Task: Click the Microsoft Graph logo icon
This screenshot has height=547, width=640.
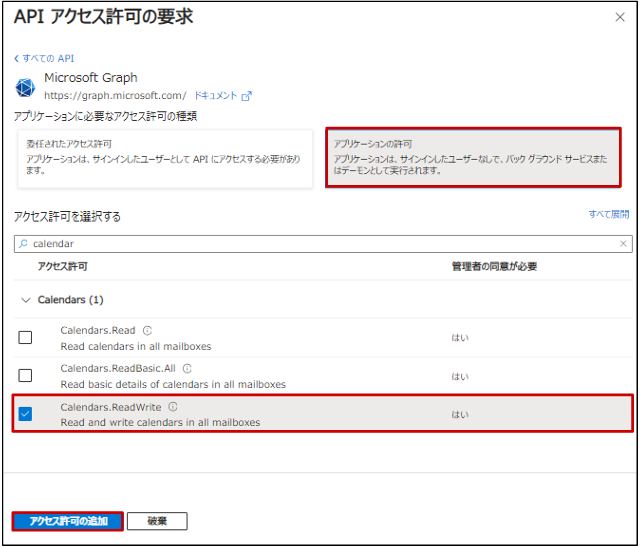Action: [x=25, y=87]
